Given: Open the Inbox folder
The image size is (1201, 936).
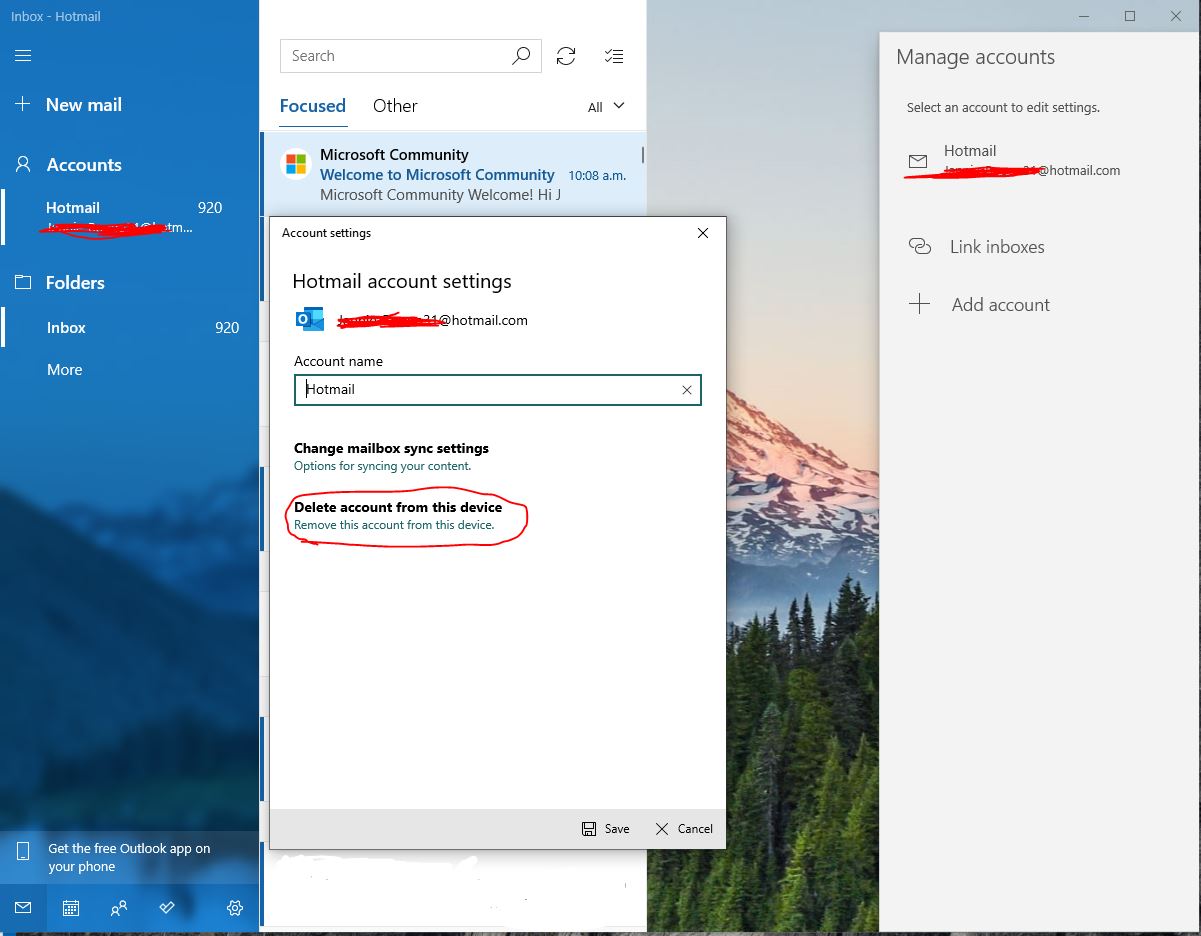Looking at the screenshot, I should [130, 328].
